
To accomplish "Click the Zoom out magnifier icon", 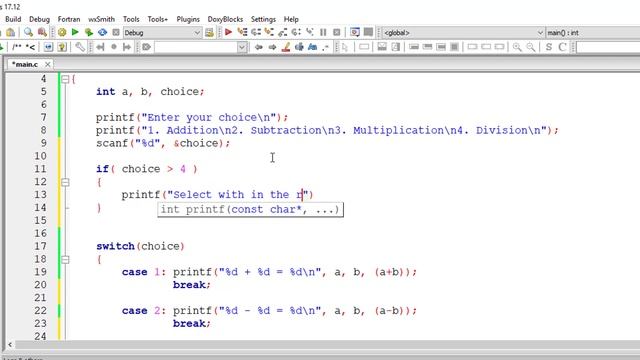I will click(531, 47).
